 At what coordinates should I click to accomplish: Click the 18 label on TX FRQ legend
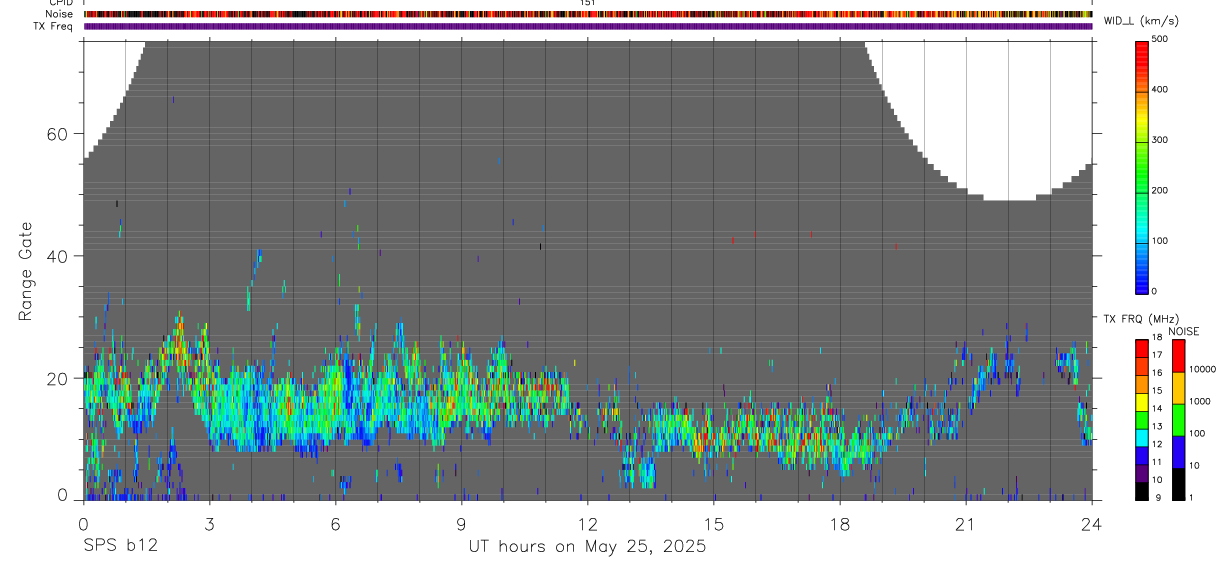tap(1156, 337)
